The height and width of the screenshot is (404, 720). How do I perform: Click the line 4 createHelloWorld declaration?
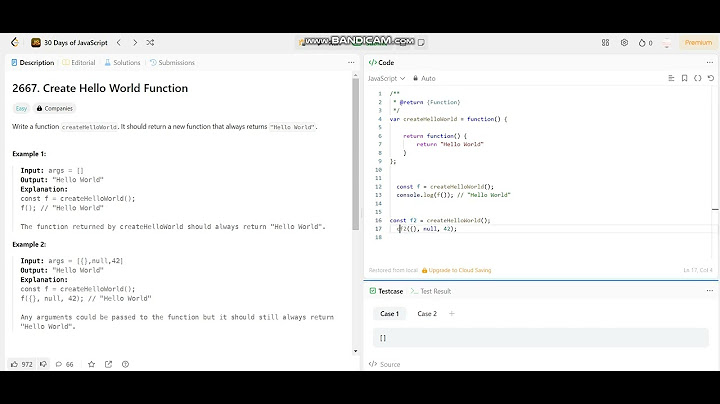pos(448,119)
